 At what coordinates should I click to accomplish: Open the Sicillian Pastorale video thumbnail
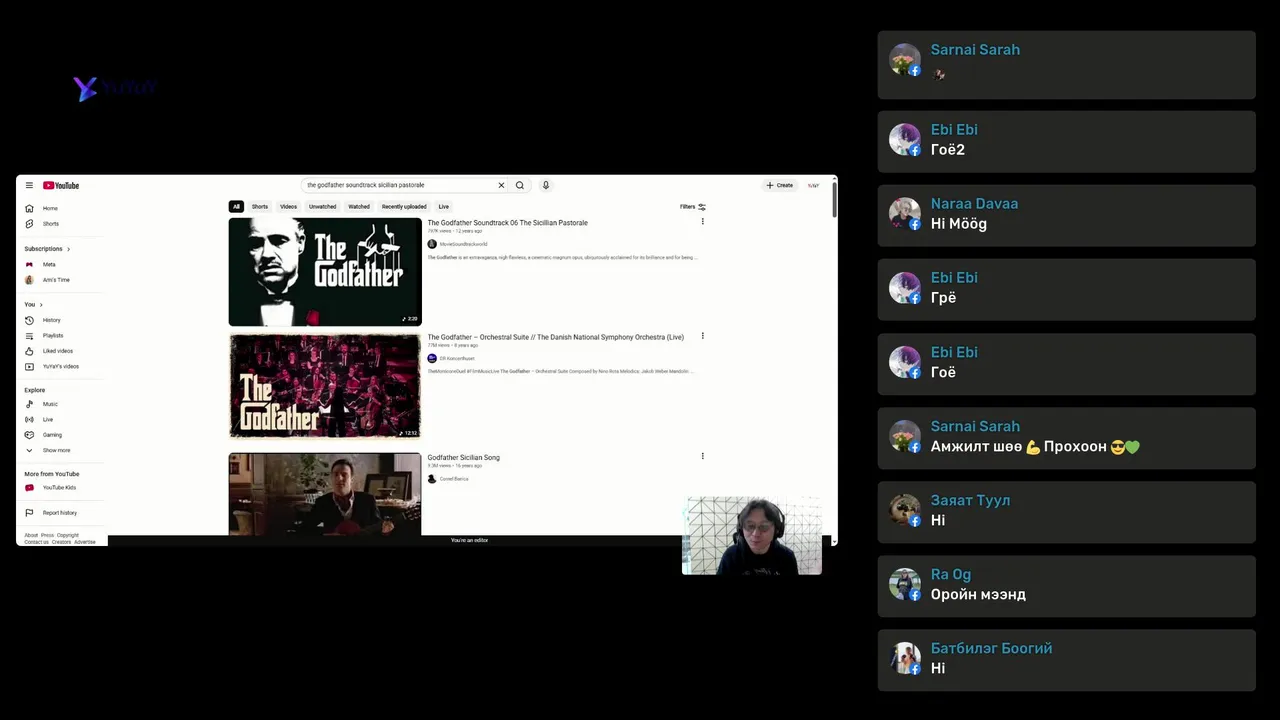coord(325,272)
